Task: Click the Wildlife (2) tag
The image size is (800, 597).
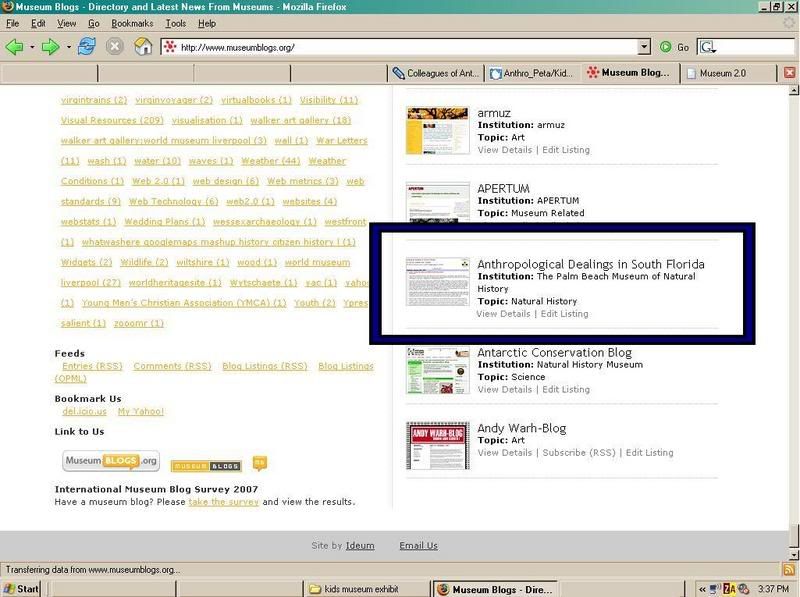Action: click(144, 262)
